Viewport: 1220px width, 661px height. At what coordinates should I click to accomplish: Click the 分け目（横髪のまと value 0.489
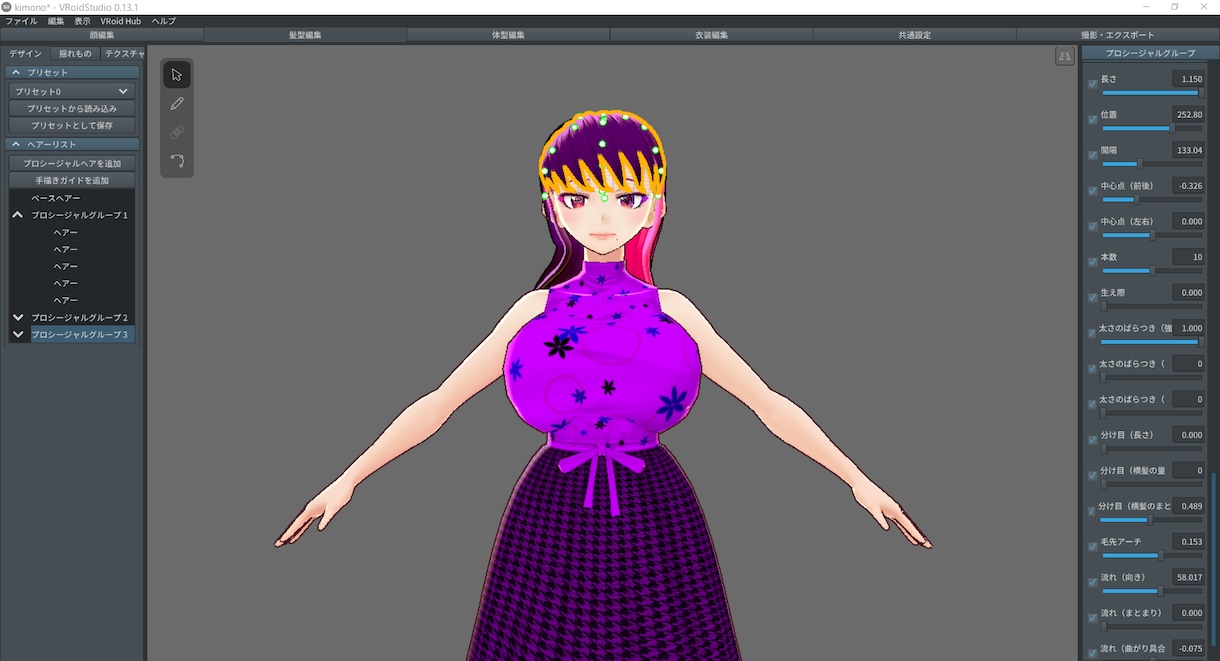(1188, 506)
